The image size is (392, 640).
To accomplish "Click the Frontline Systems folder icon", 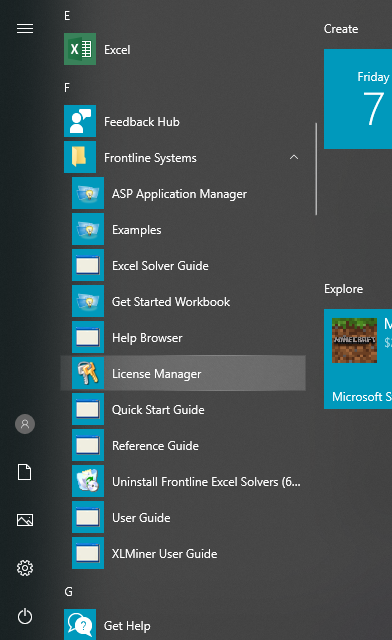I will pos(80,157).
